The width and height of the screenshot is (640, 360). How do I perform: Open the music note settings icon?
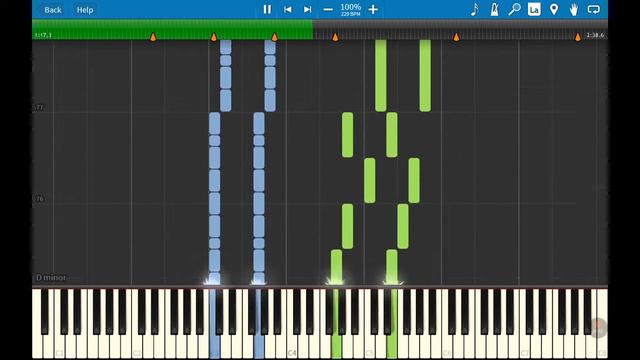coord(474,9)
